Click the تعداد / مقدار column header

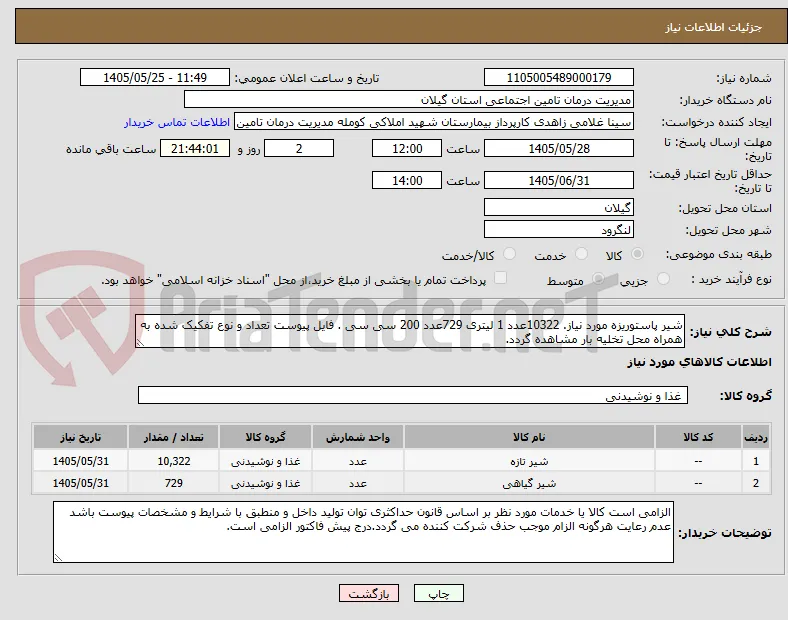click(173, 437)
